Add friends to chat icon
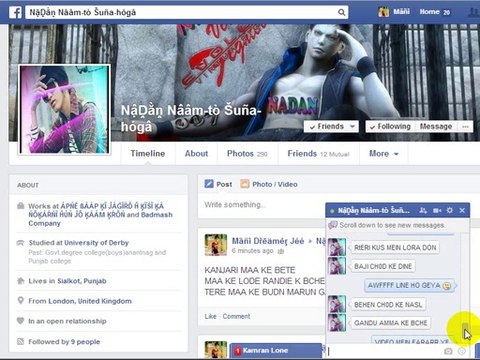480x360 pixels. click(423, 210)
